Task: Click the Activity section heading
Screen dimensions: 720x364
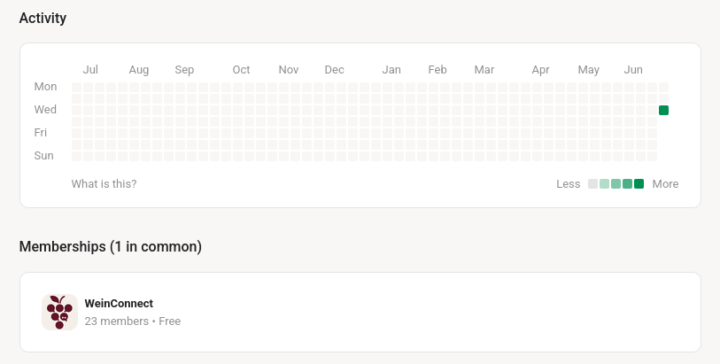Action: click(43, 18)
